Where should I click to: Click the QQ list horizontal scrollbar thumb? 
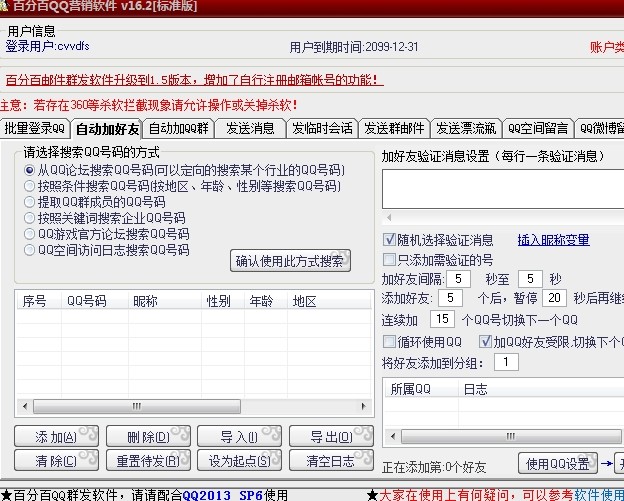[137, 406]
